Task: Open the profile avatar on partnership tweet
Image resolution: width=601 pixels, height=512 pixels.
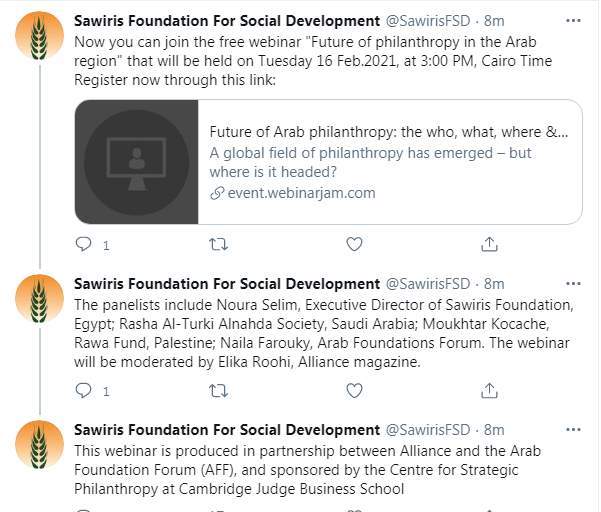Action: [40, 447]
